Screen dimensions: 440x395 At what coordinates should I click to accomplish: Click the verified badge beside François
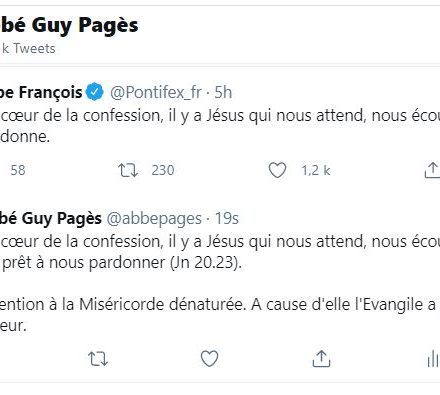point(95,92)
